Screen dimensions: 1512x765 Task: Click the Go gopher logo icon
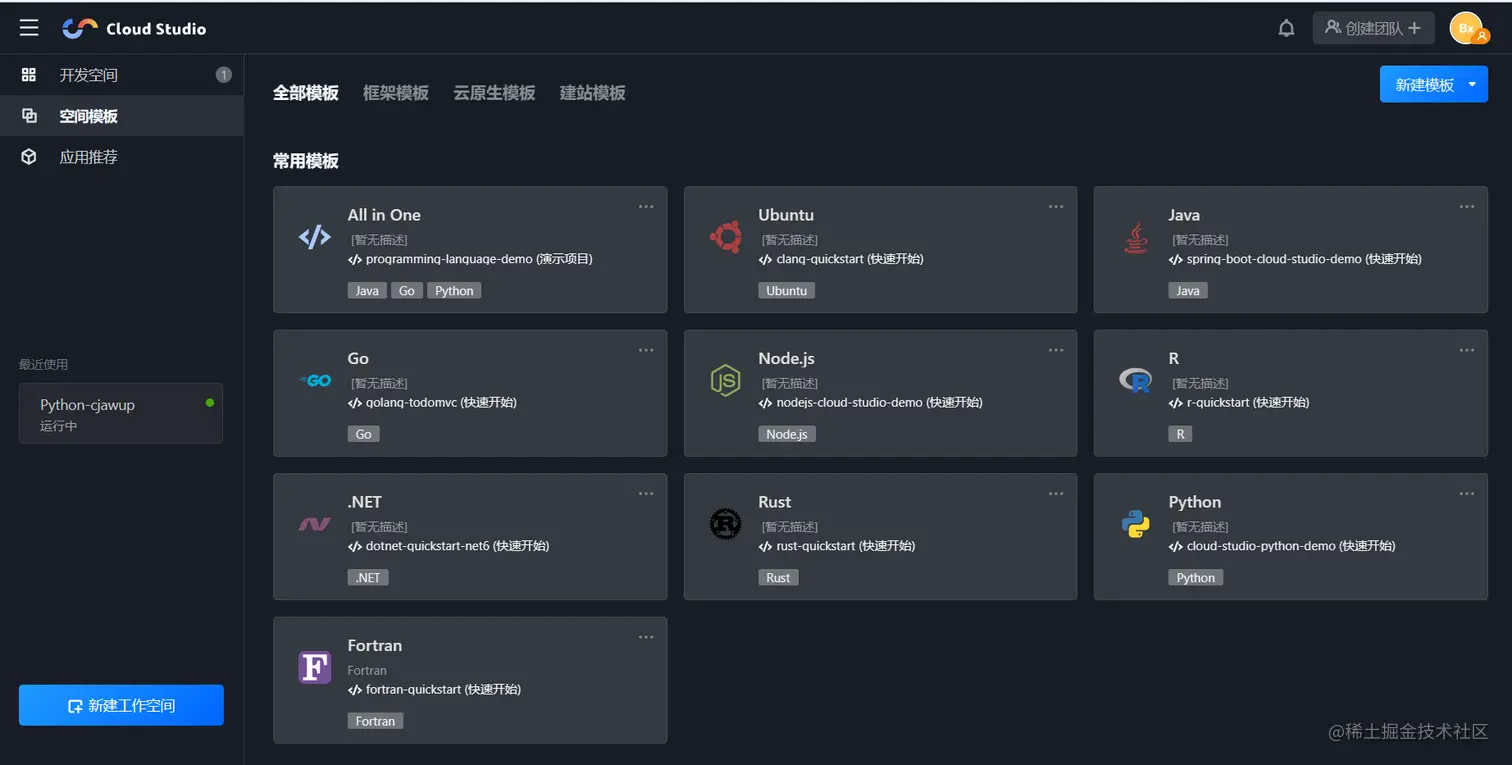[x=315, y=381]
